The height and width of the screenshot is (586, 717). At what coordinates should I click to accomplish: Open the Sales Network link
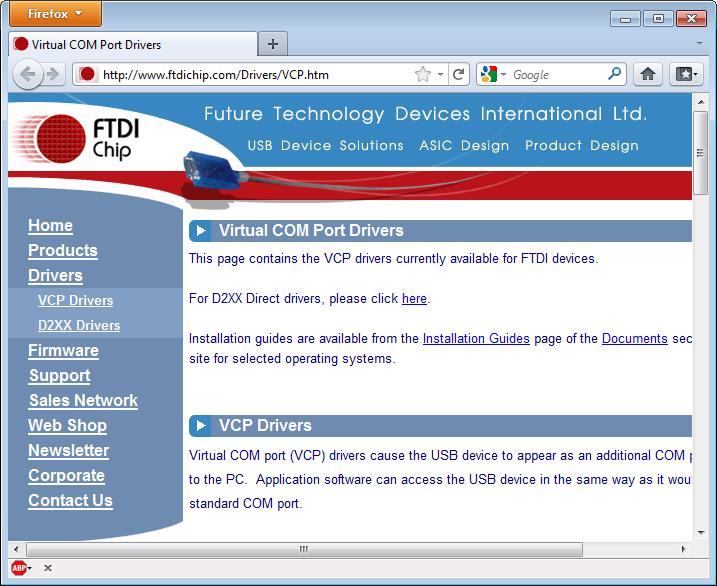[83, 400]
